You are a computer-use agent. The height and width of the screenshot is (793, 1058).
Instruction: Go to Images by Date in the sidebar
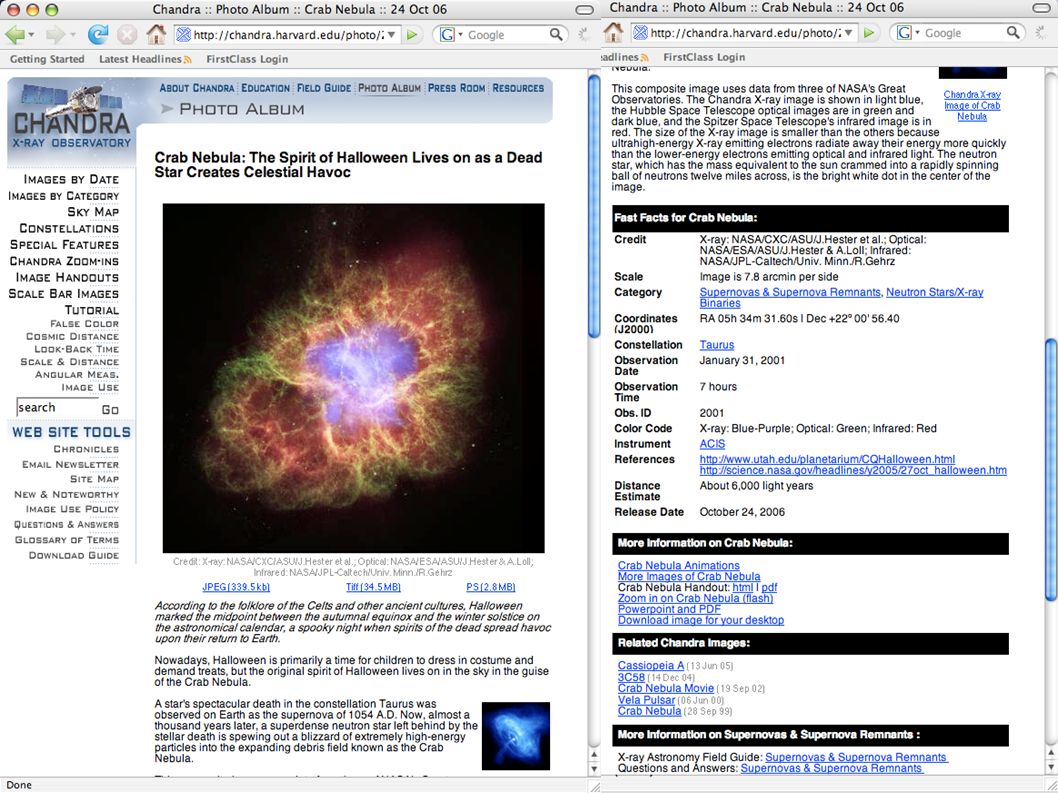tap(71, 179)
